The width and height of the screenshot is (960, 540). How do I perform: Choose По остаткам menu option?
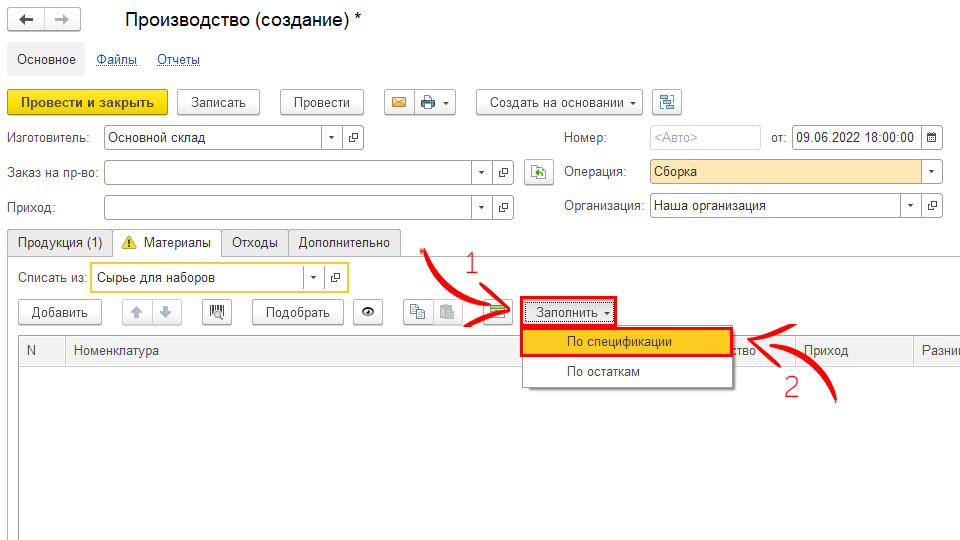(603, 372)
